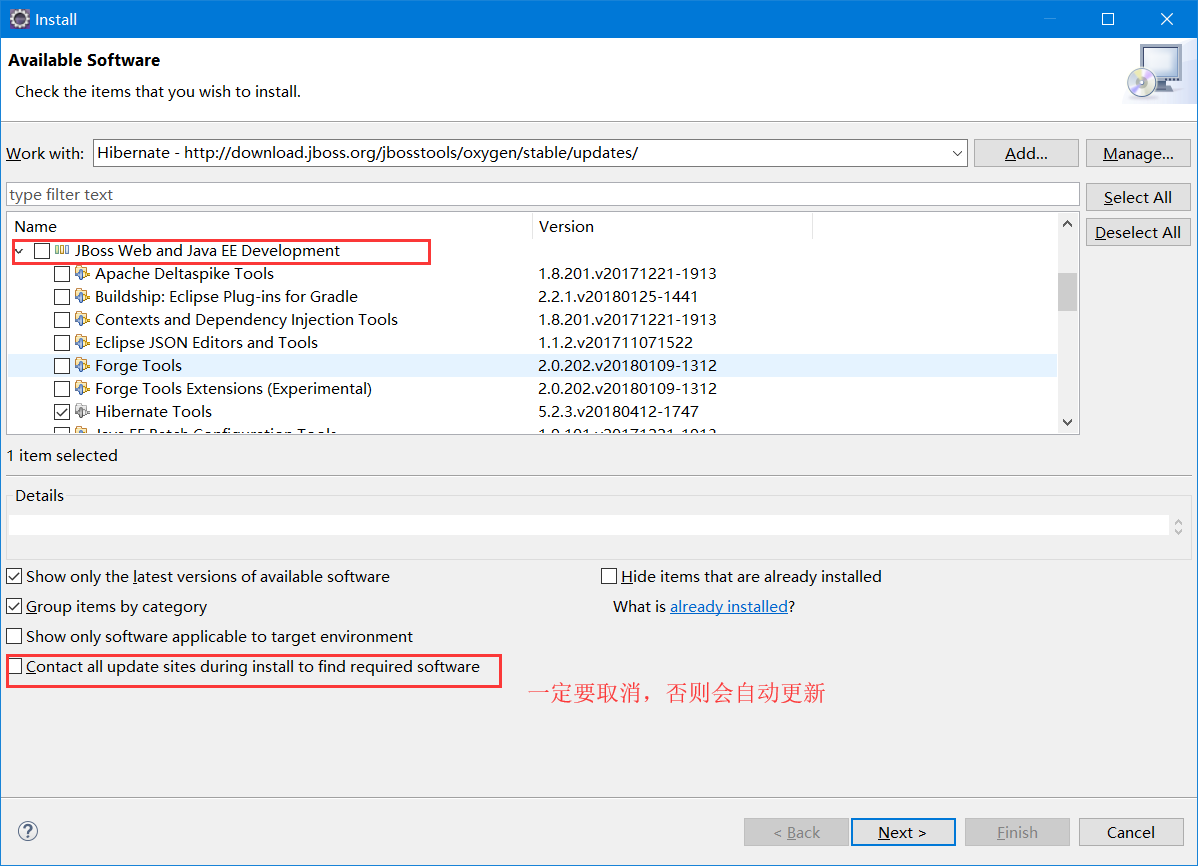The image size is (1198, 866).
Task: Enable Hide items that are already installed
Action: click(x=609, y=576)
